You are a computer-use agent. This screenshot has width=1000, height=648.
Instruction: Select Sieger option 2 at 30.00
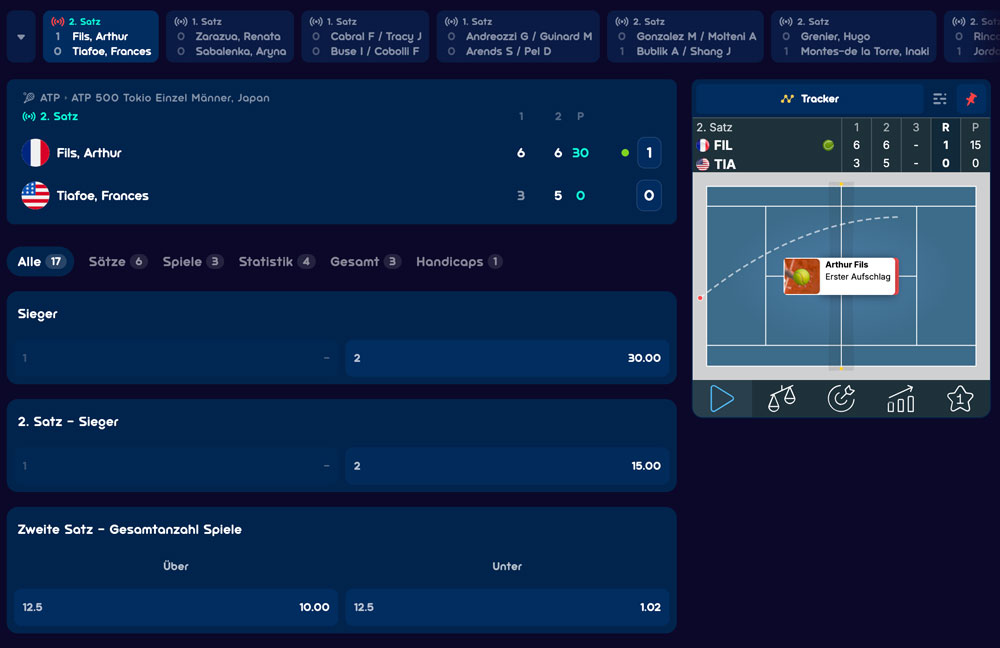click(x=507, y=358)
